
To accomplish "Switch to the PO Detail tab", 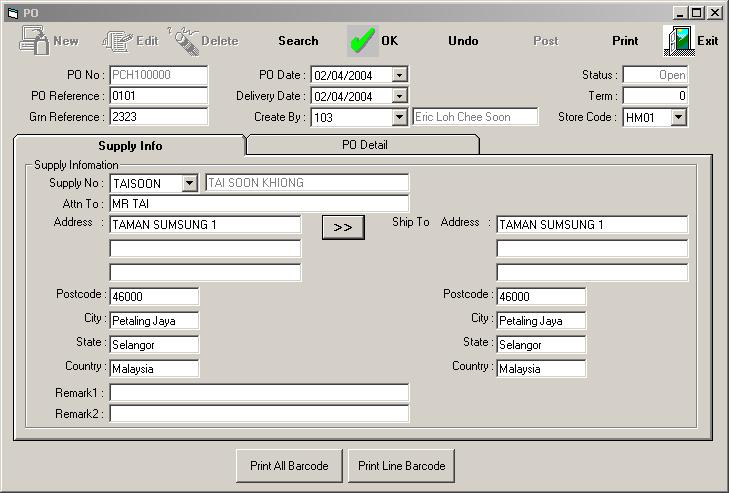I will click(364, 145).
